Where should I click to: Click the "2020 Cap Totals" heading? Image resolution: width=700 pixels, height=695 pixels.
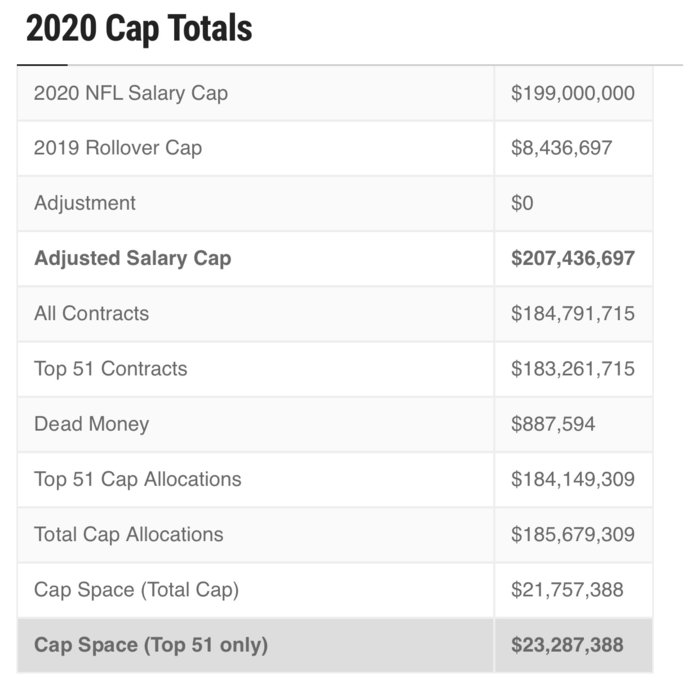coord(139,29)
